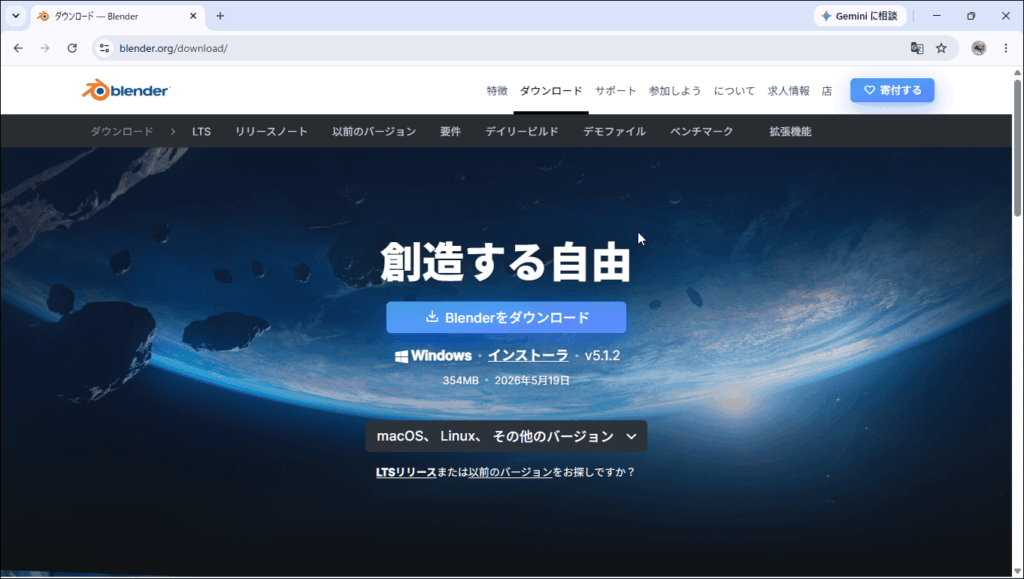Open the ダウンロード top nav item

(x=551, y=91)
